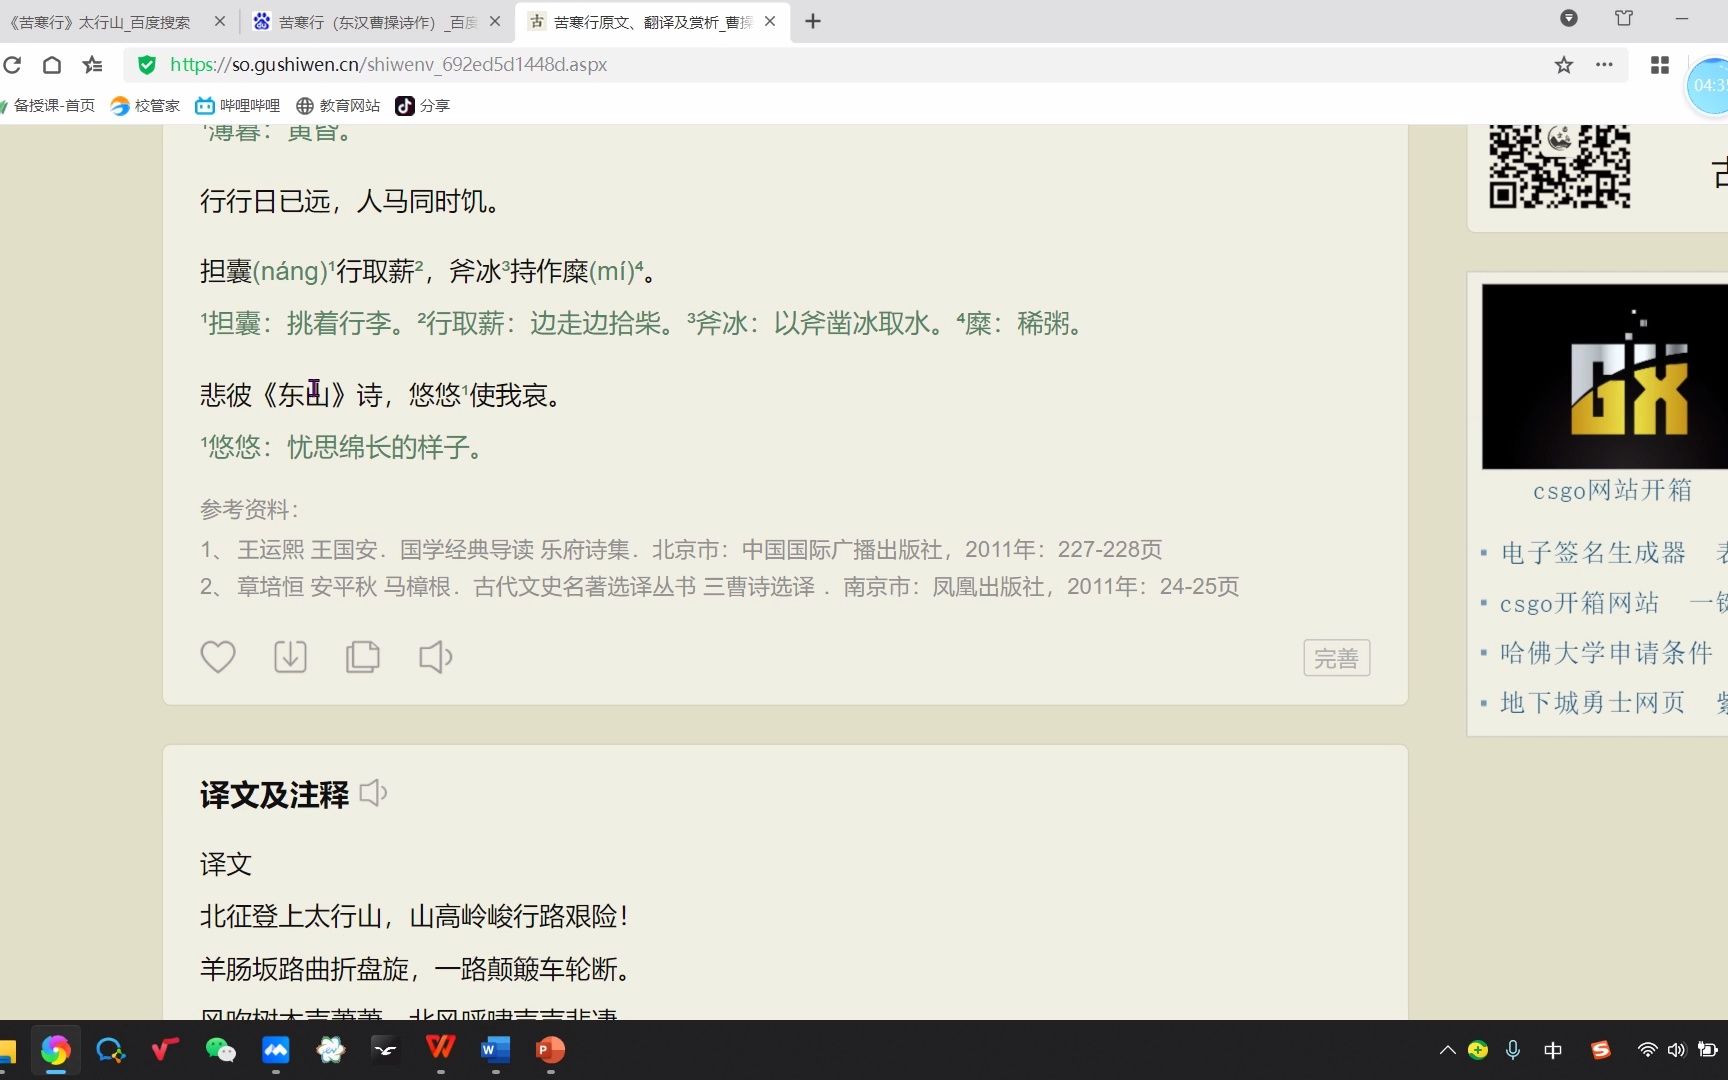Screen dimensions: 1728x1080
Task: Open the 备授课-首页 bookmark
Action: click(50, 106)
